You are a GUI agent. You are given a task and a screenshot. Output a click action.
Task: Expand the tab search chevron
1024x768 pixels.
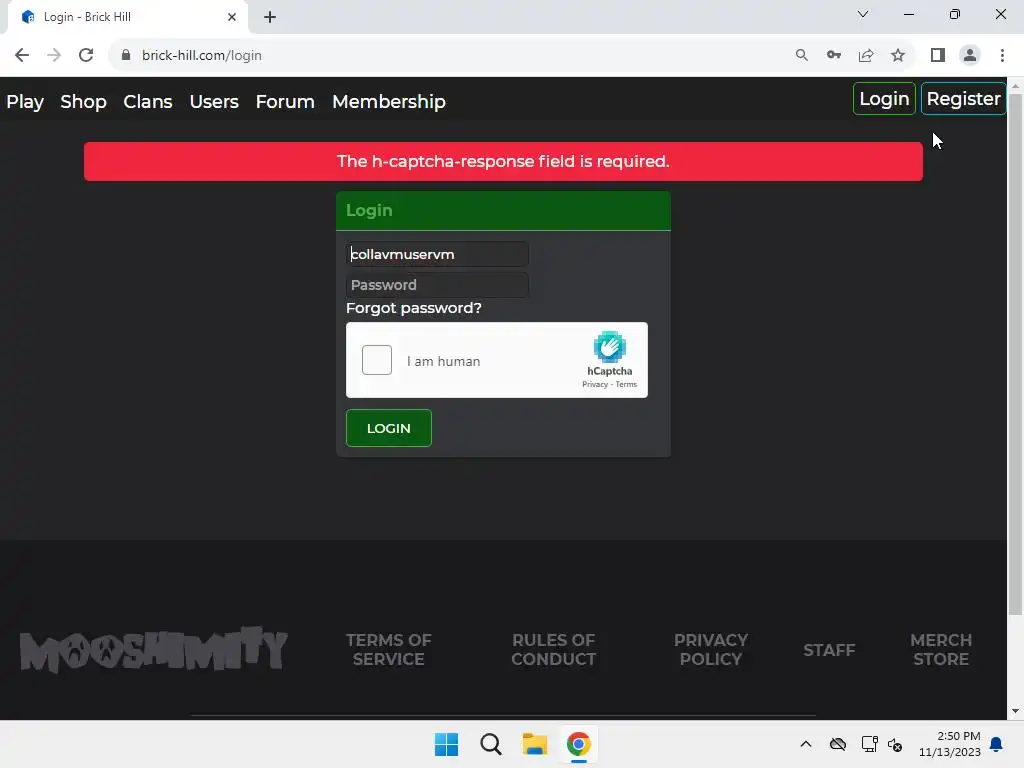pos(863,14)
